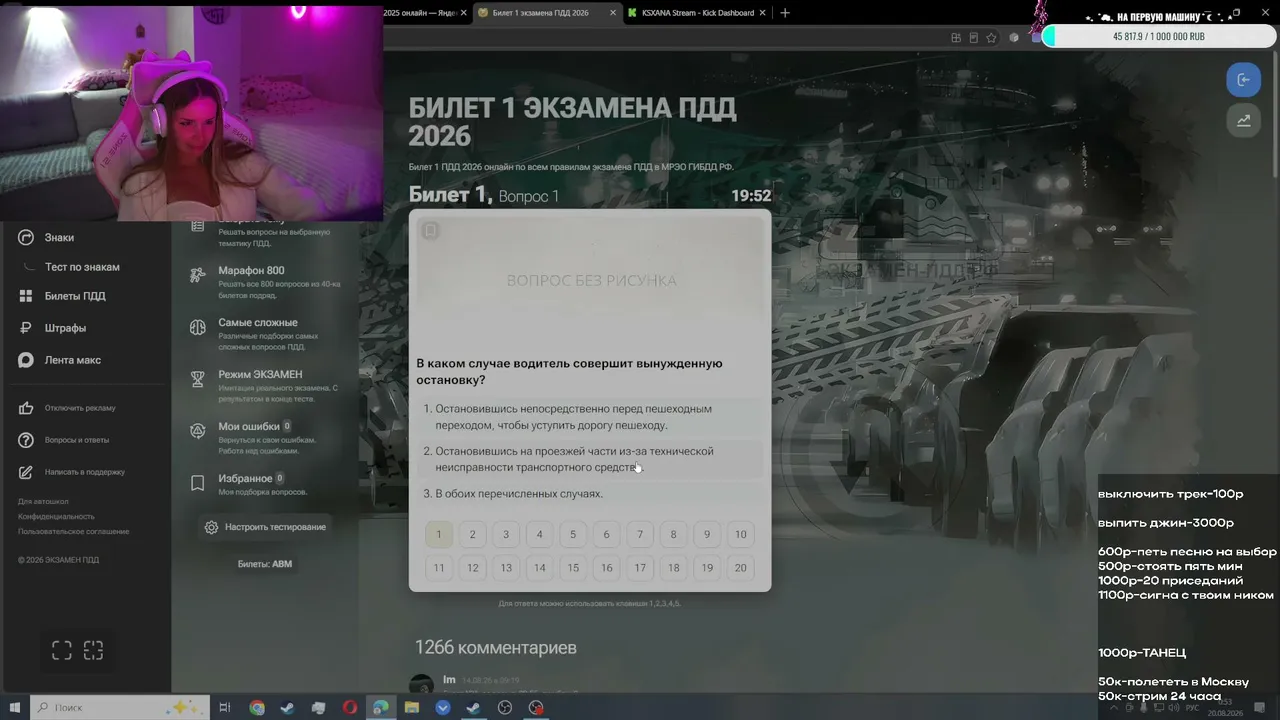Click the Билеты ПДД grid icon
Screen dimensions: 1280x720
(26, 296)
